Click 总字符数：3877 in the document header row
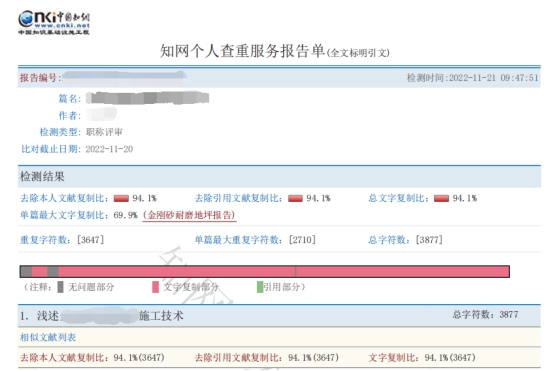Viewport: 554px width, 371px height. click(x=485, y=314)
